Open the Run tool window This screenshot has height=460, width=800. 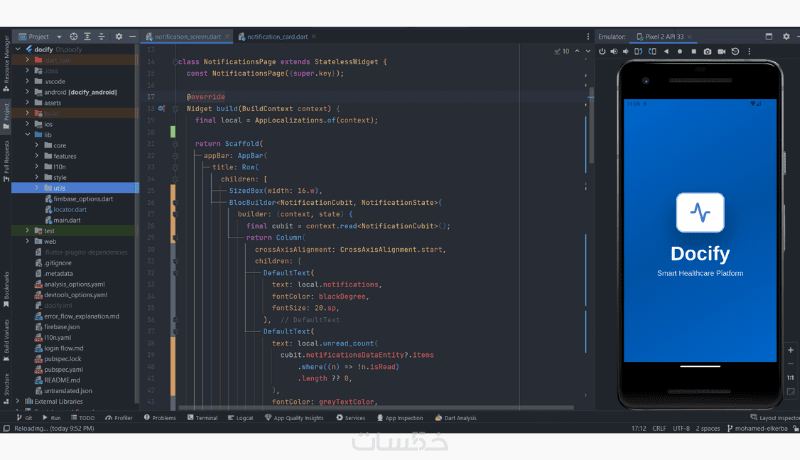click(x=52, y=418)
